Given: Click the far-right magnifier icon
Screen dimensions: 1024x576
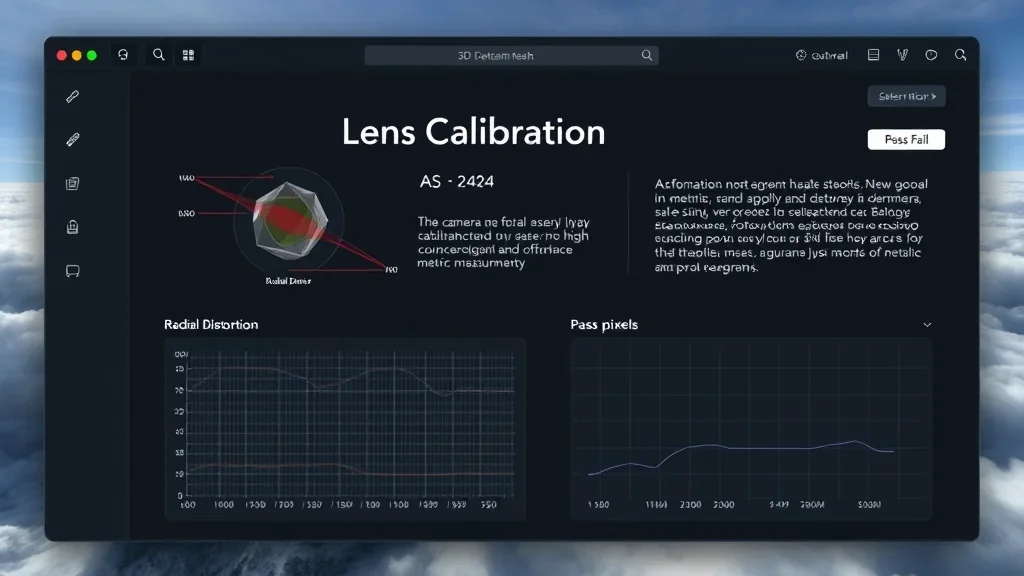Looking at the screenshot, I should (960, 55).
